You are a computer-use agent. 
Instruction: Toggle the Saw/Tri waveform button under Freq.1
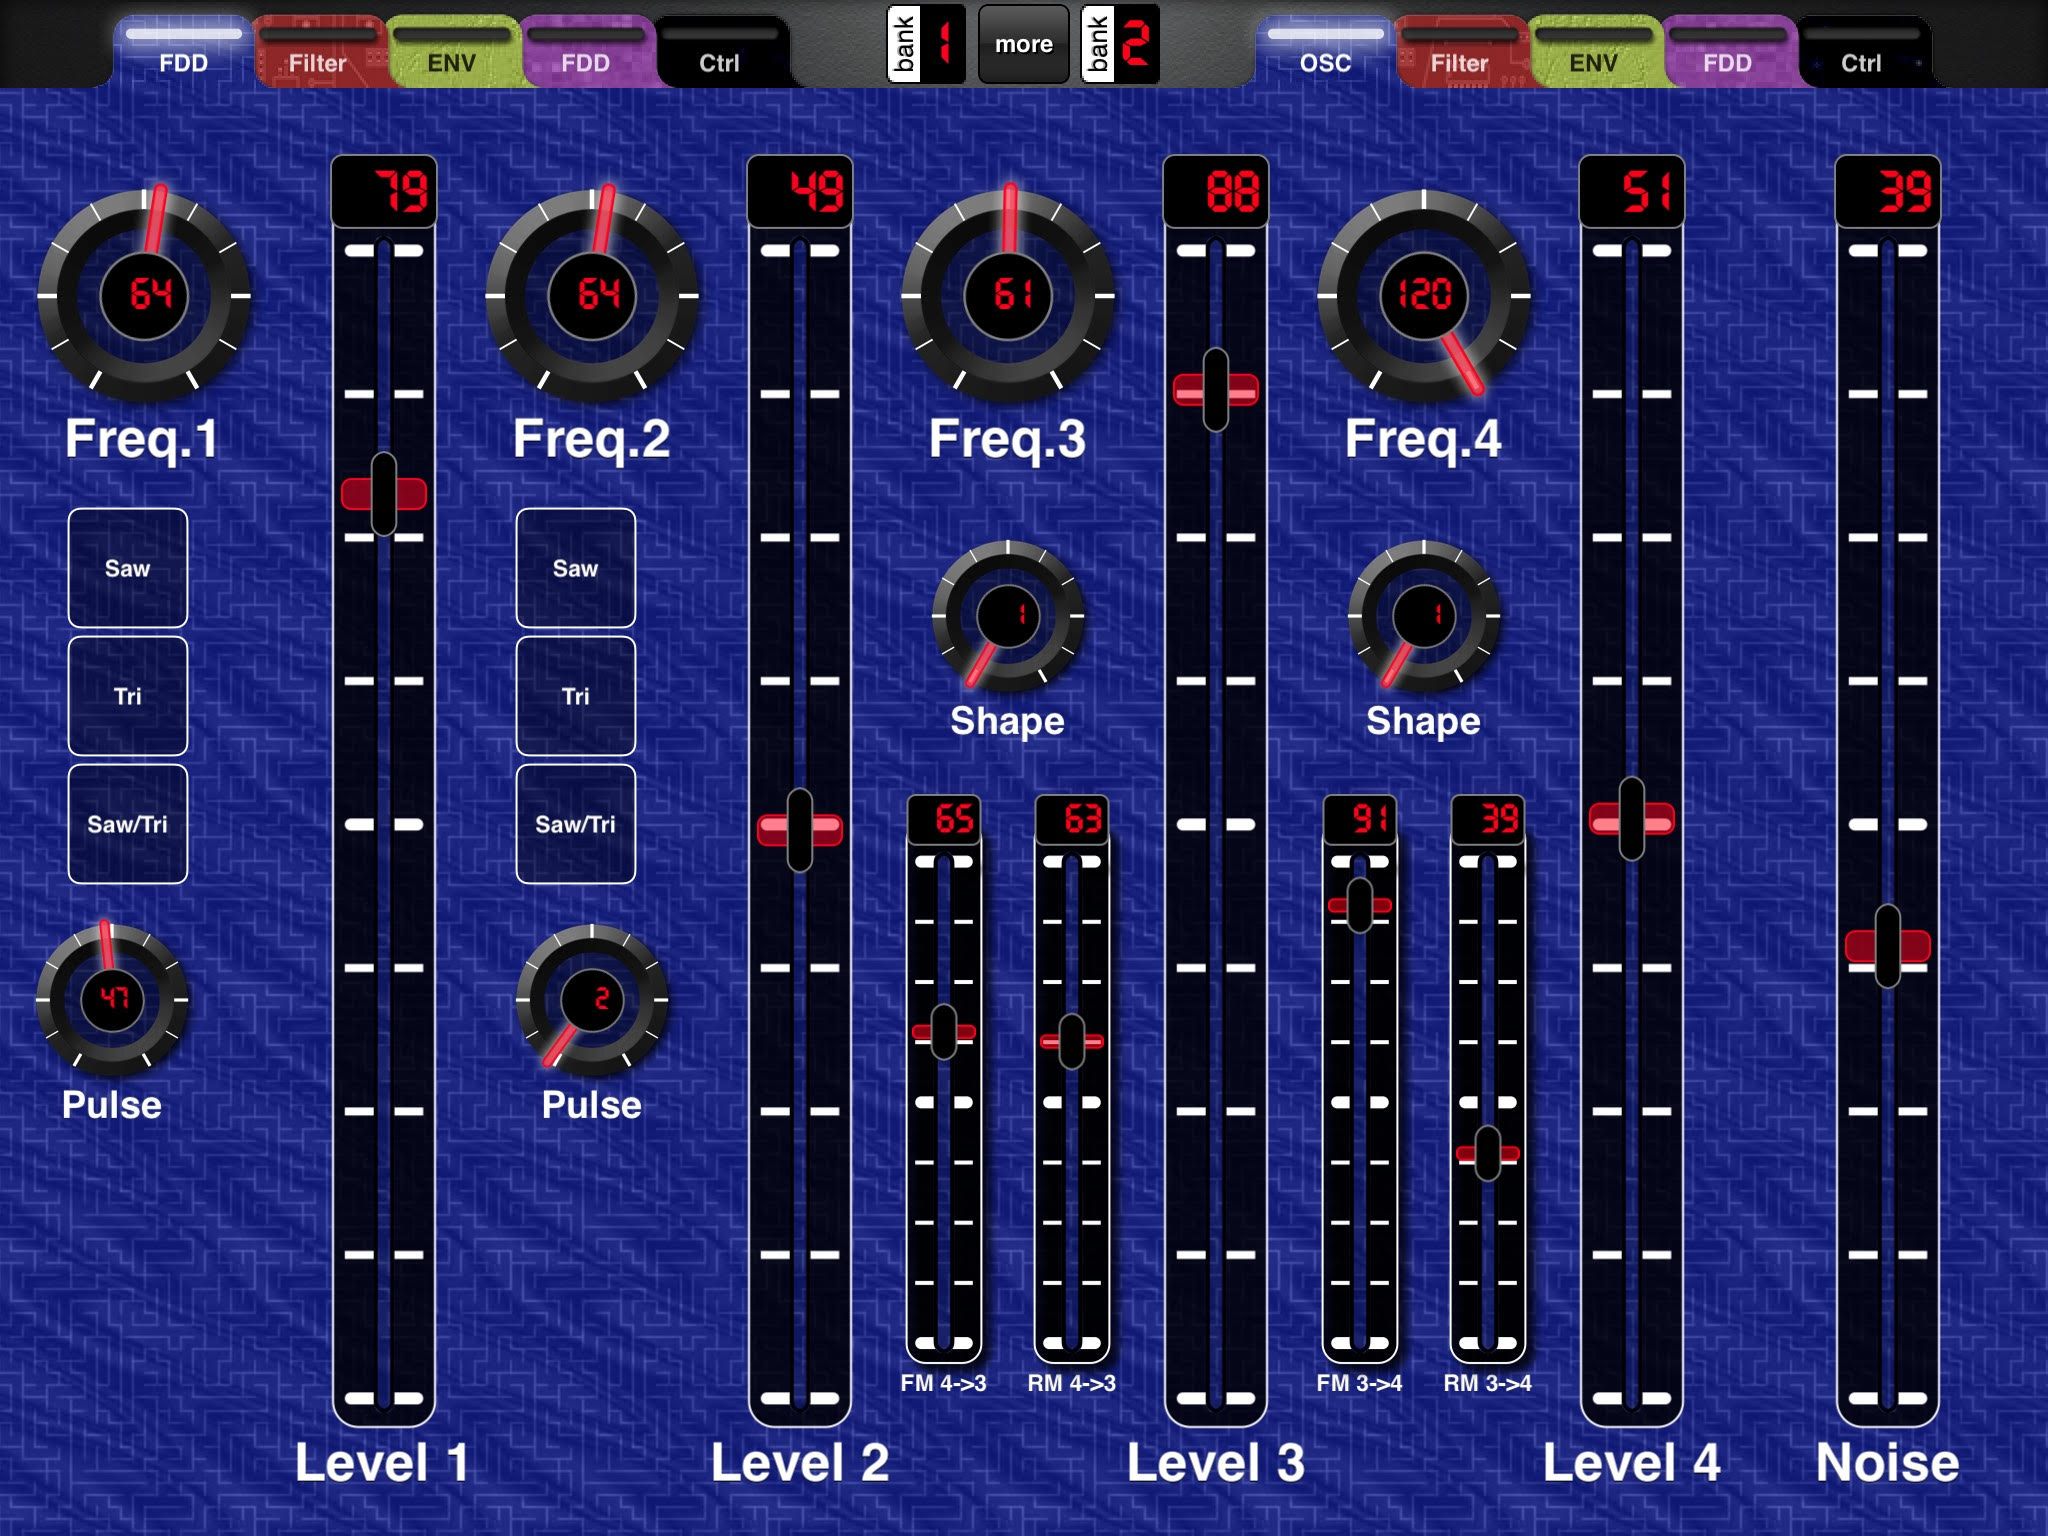[x=128, y=824]
